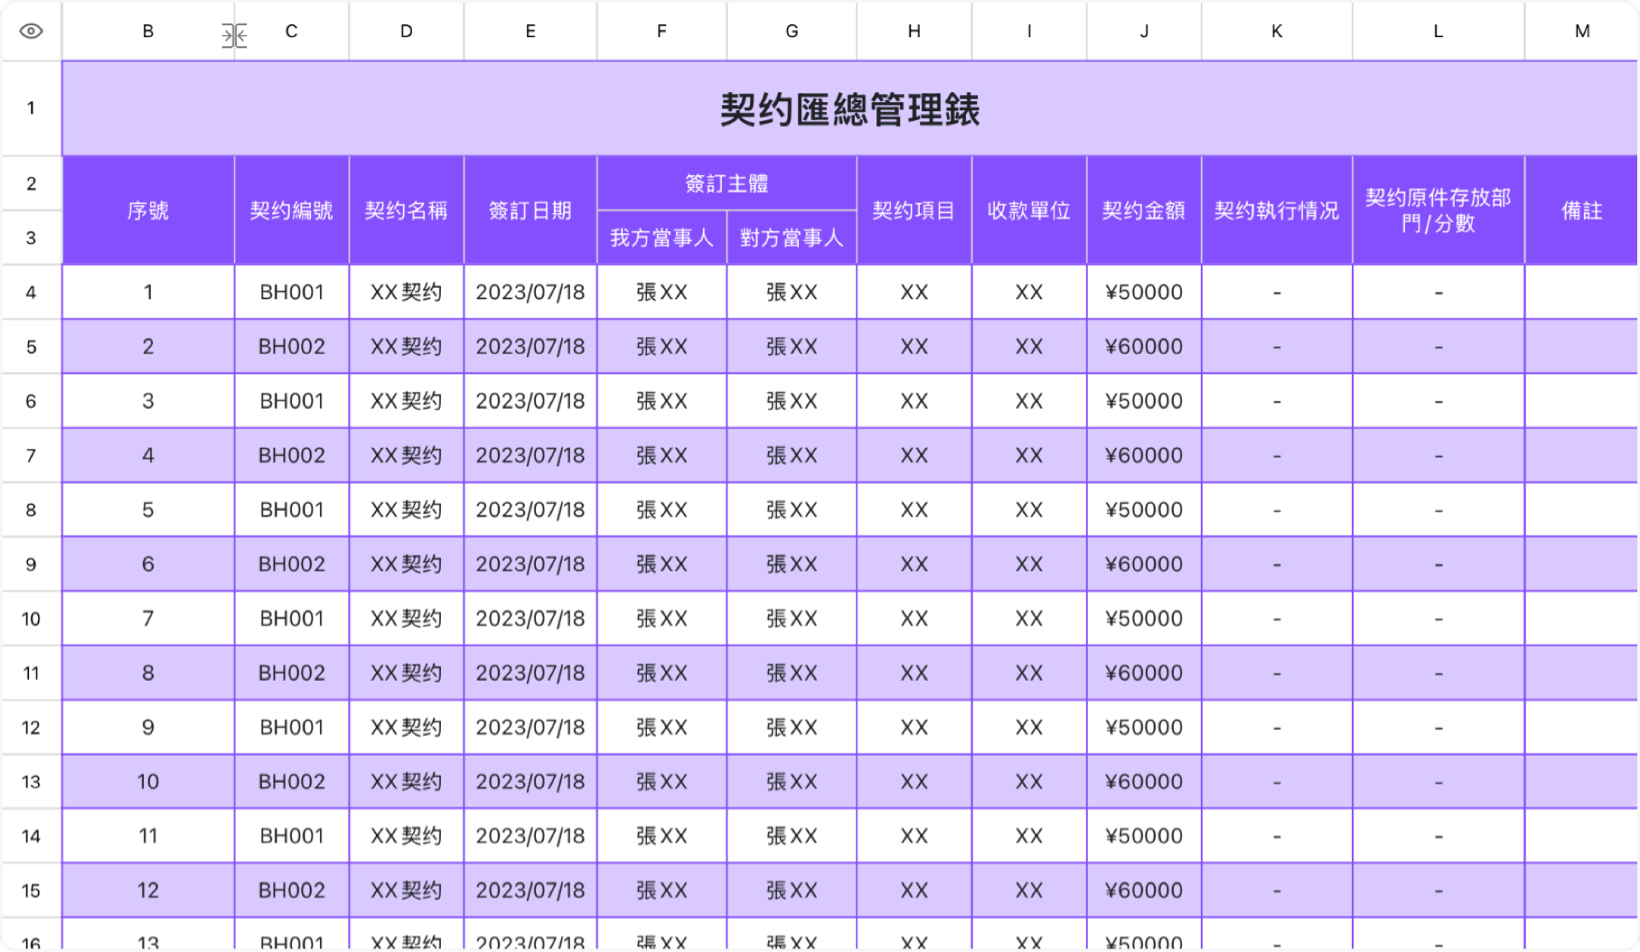Click the 收款單位 header cell
1640x952 pixels.
(1029, 210)
